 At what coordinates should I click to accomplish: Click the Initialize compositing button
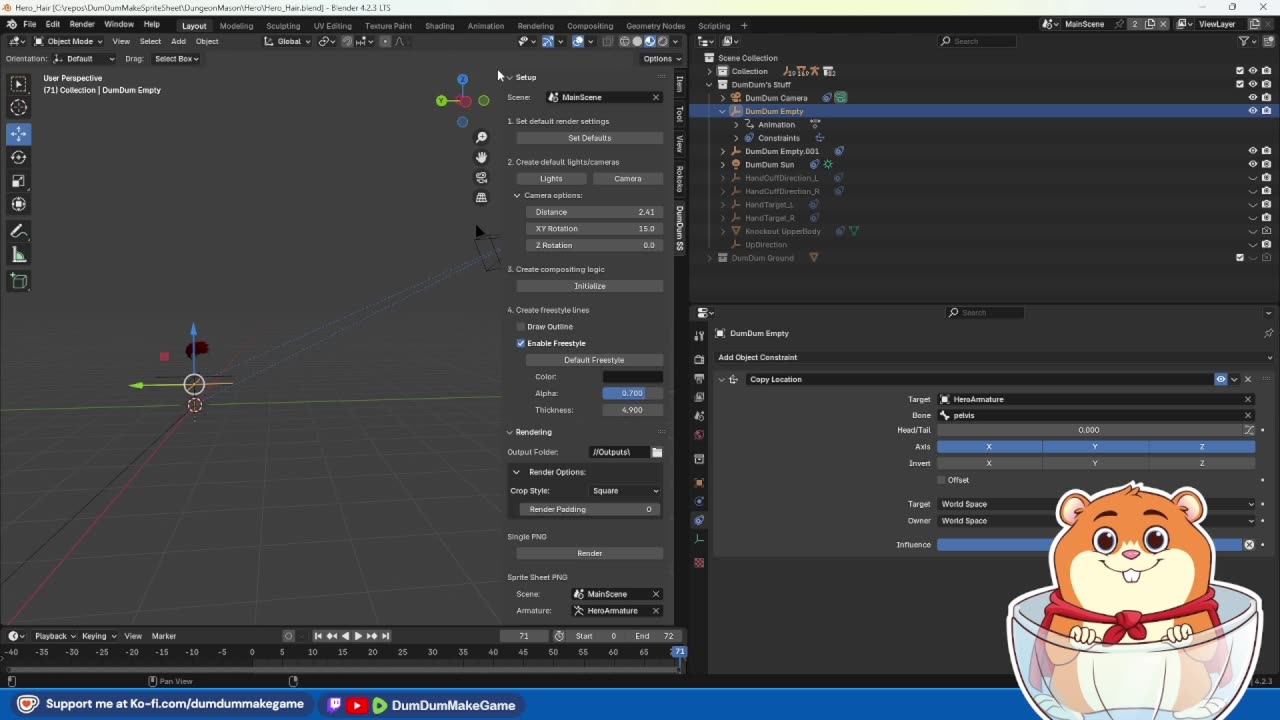pos(590,286)
